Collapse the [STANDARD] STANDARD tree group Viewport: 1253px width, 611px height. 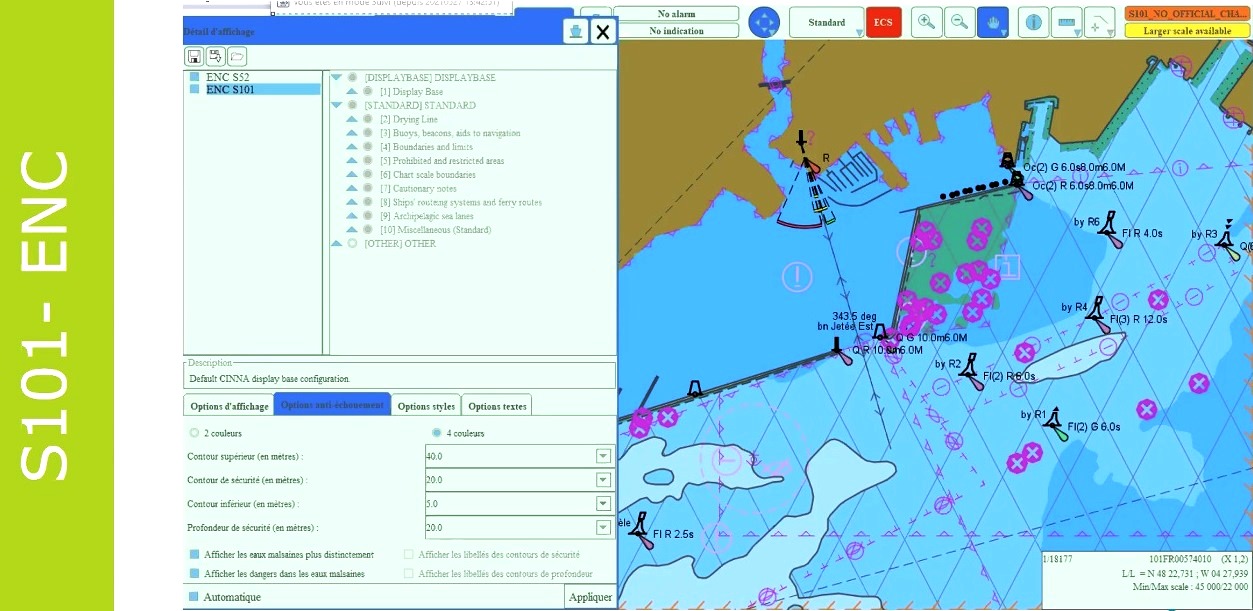point(336,105)
